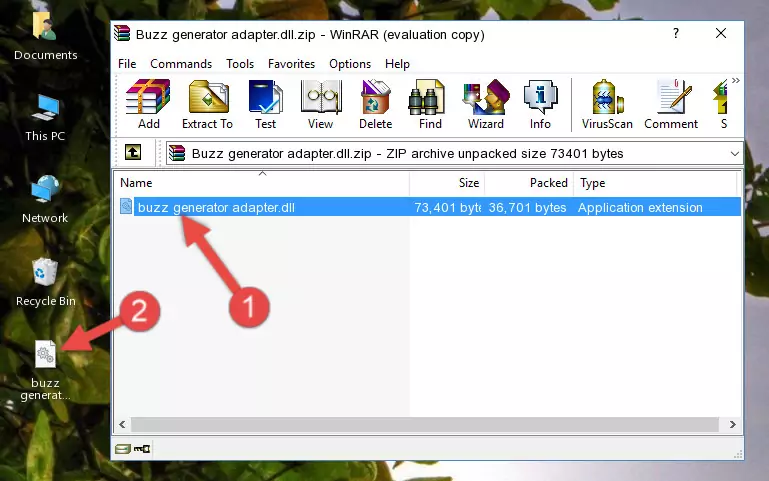Click the Delete toolbar icon
This screenshot has height=481, width=769.
(x=376, y=104)
